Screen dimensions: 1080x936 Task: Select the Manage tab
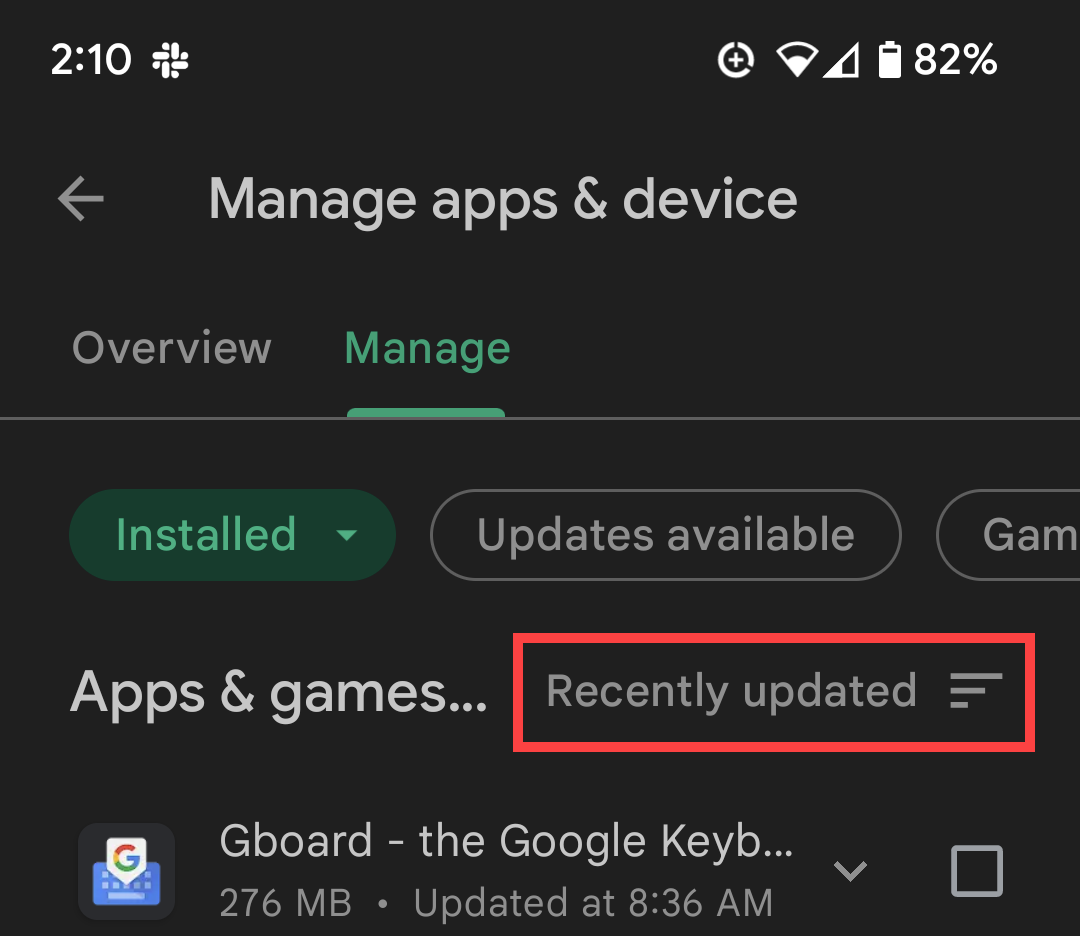[427, 349]
